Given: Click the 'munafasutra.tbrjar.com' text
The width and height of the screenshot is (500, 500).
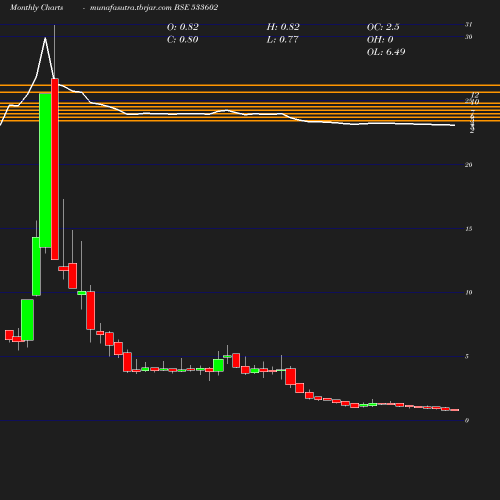Looking at the screenshot, I should (x=131, y=7).
